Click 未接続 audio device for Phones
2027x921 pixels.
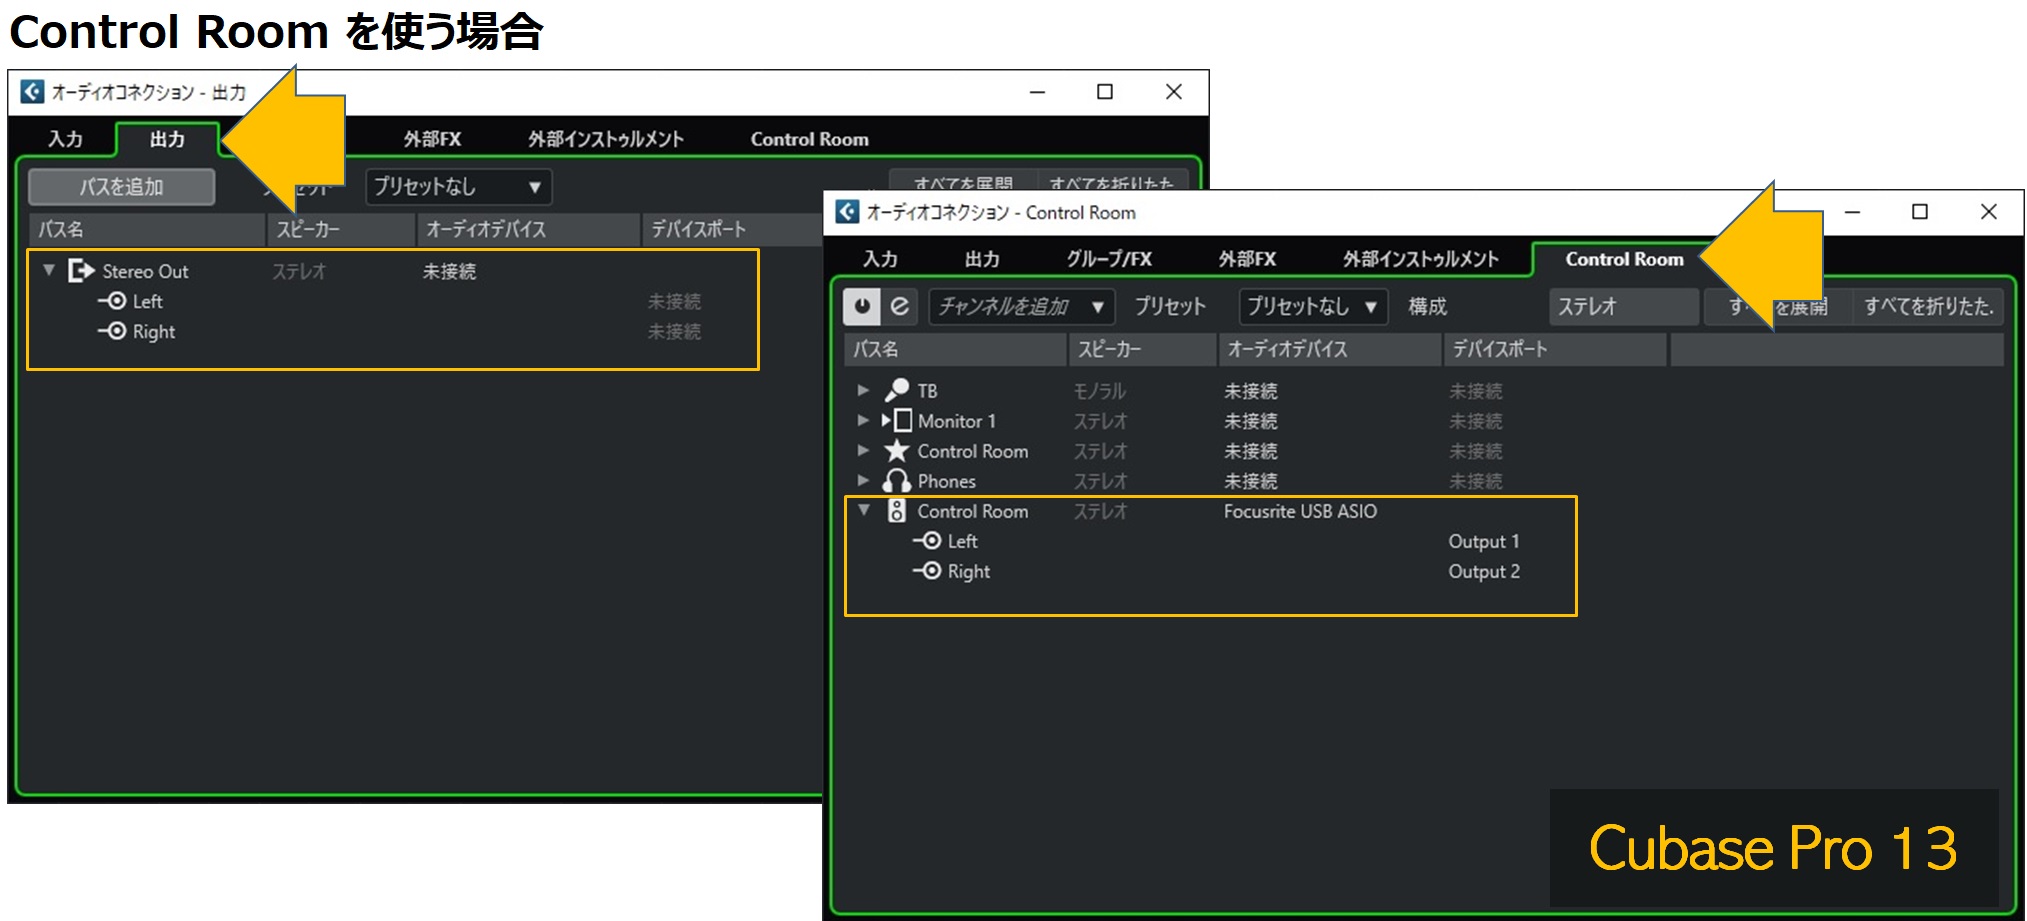point(1251,481)
